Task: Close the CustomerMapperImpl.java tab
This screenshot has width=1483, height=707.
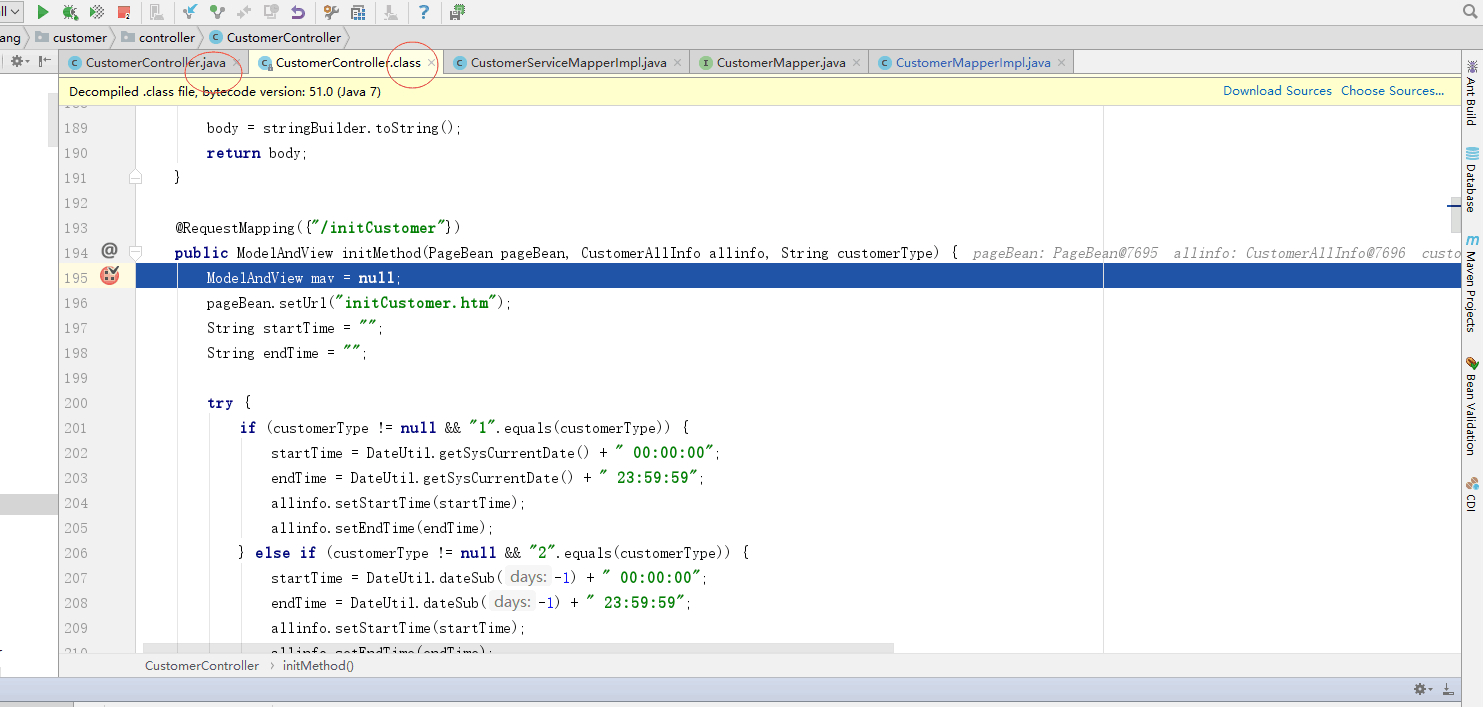Action: click(1062, 62)
